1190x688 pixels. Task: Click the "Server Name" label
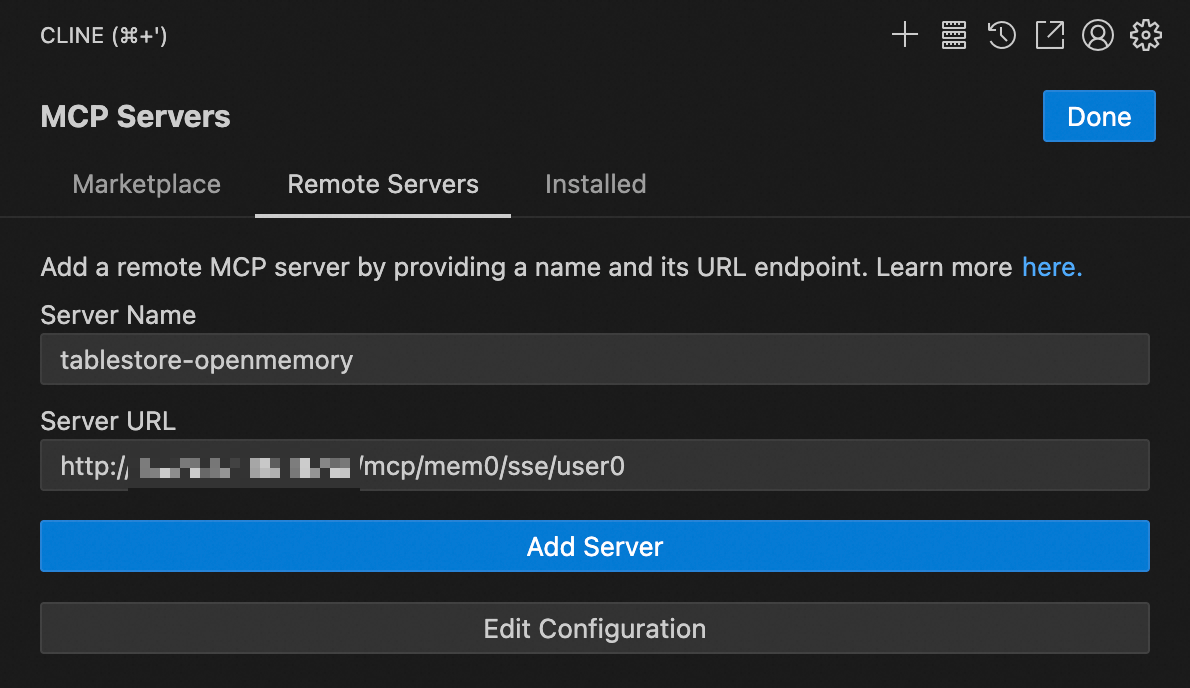tap(118, 315)
